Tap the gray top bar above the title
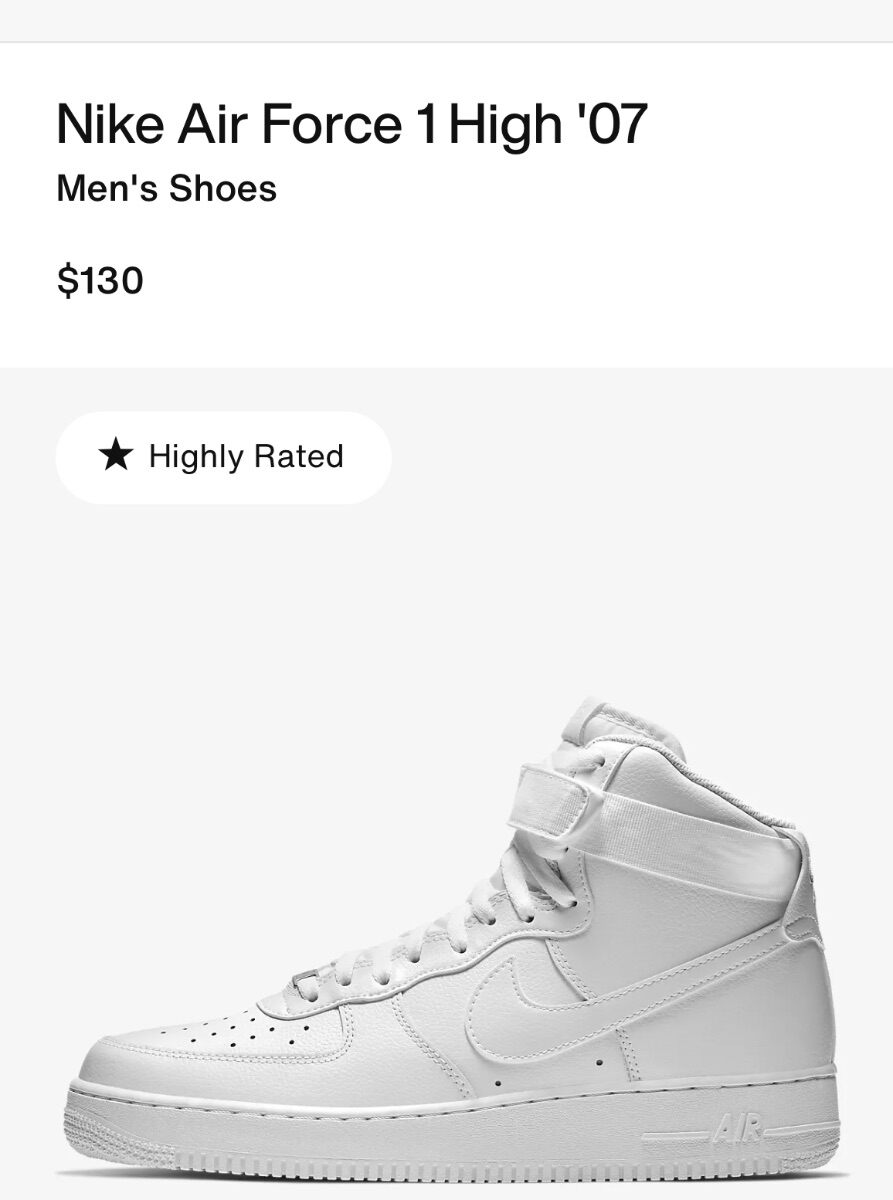 [x=446, y=20]
